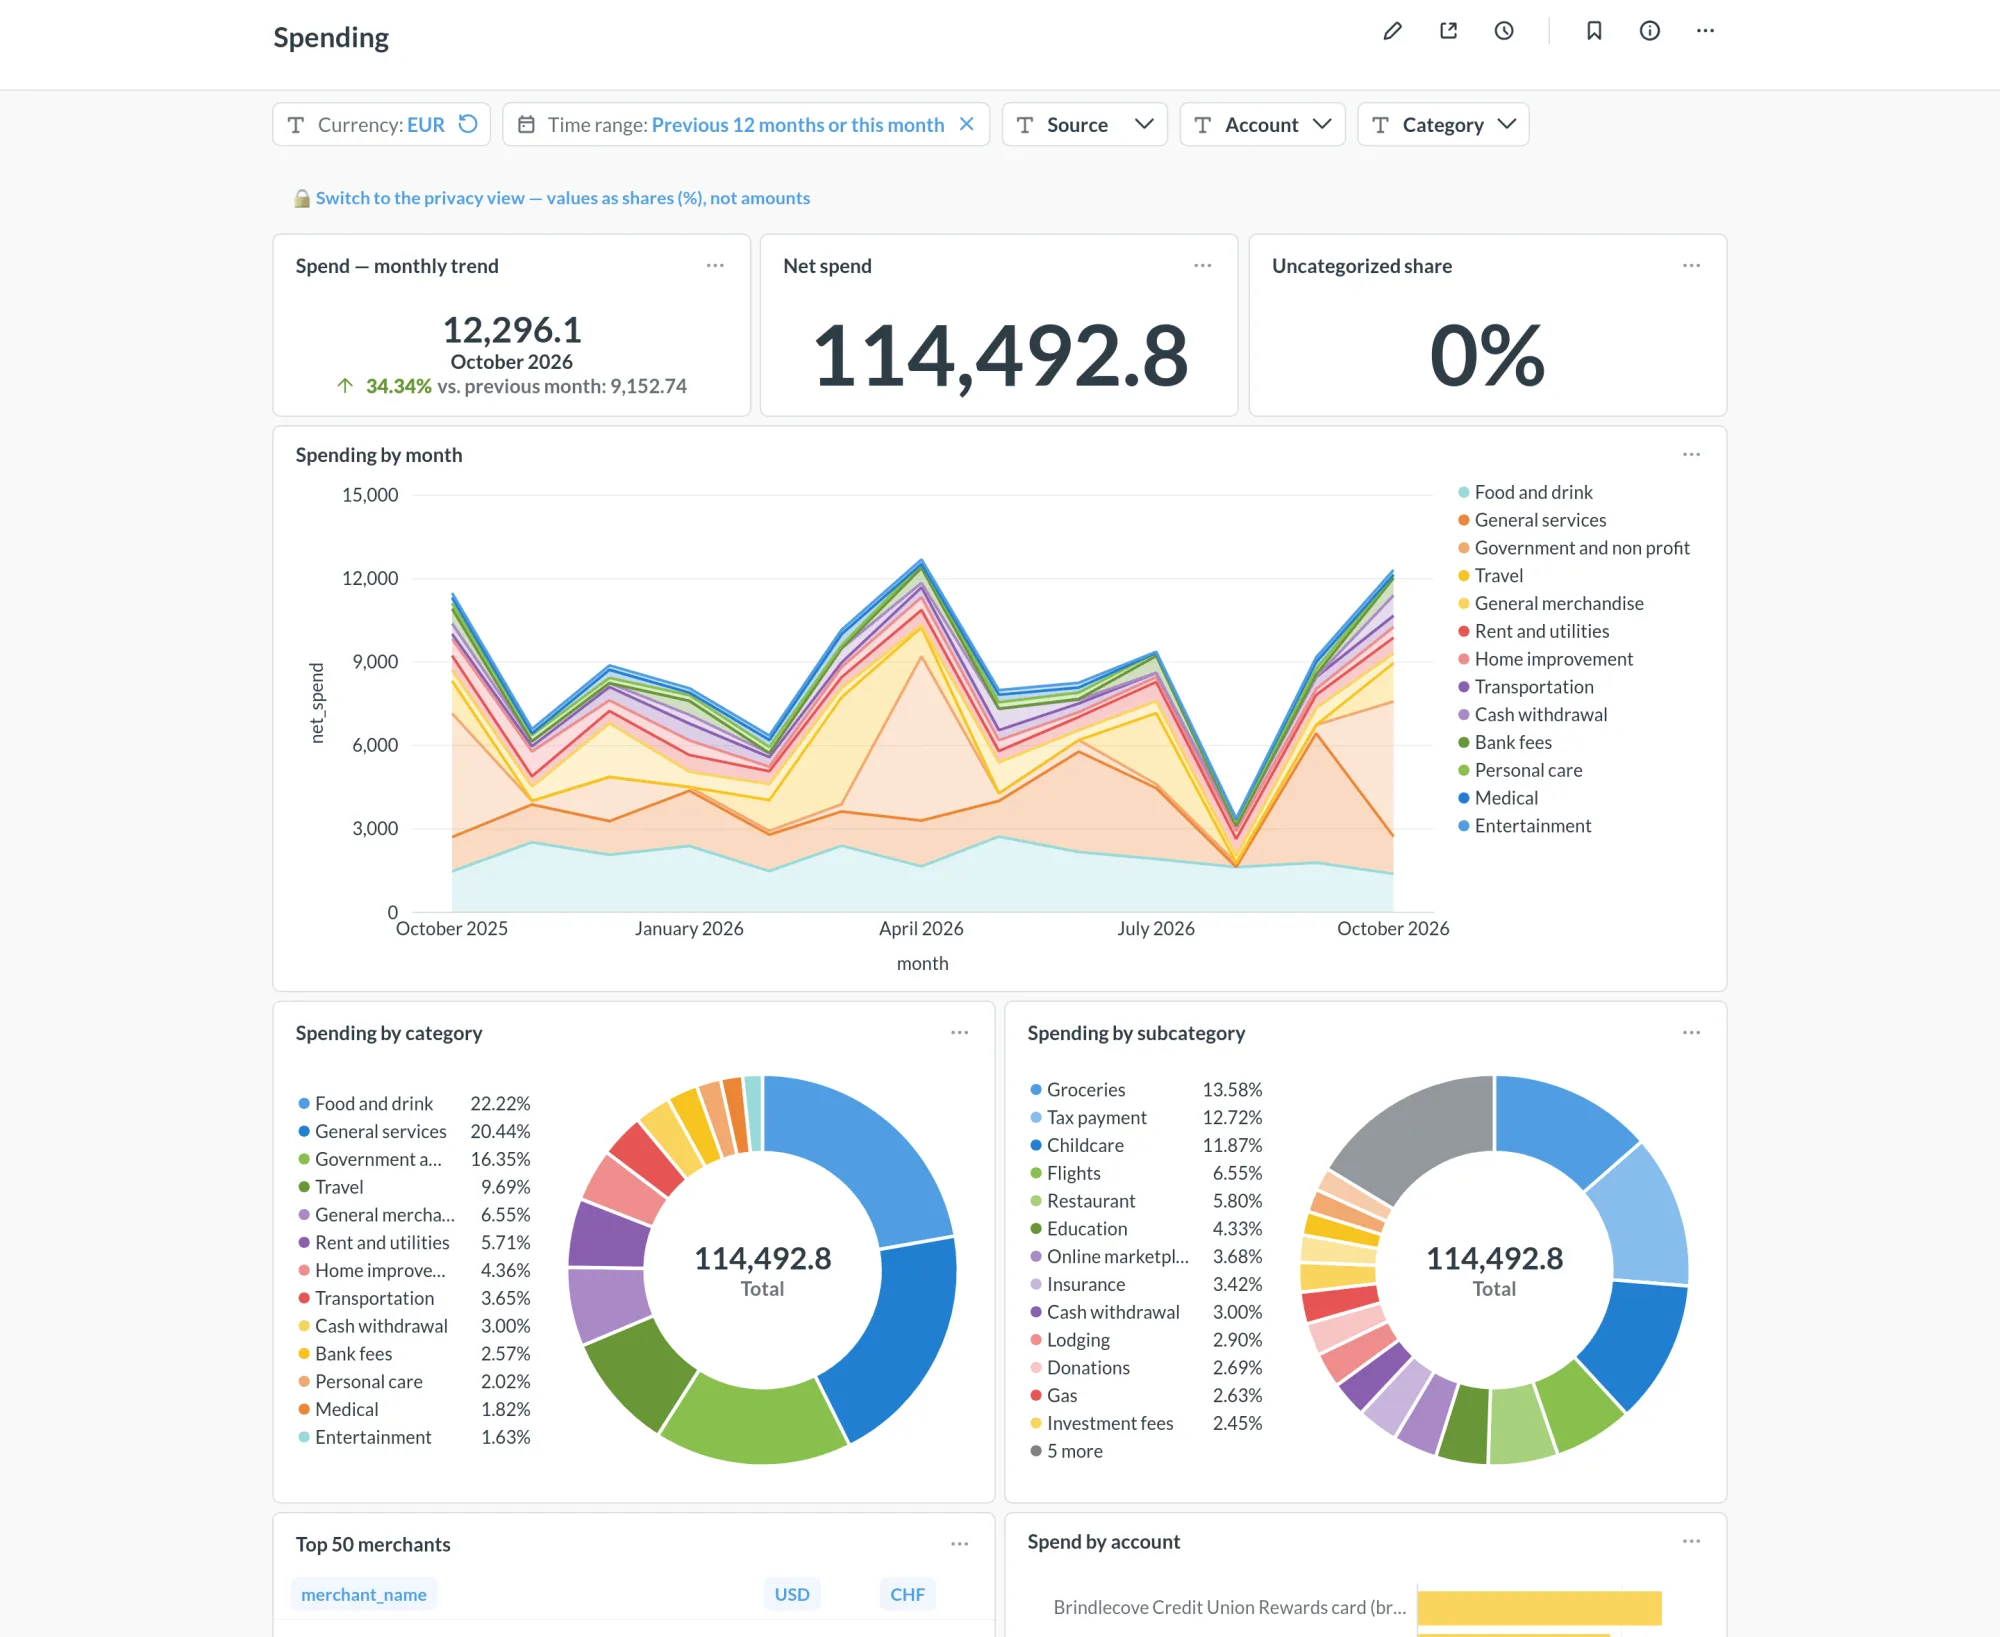
Task: Click the 114,492.8 Net spend value
Action: click(x=999, y=355)
